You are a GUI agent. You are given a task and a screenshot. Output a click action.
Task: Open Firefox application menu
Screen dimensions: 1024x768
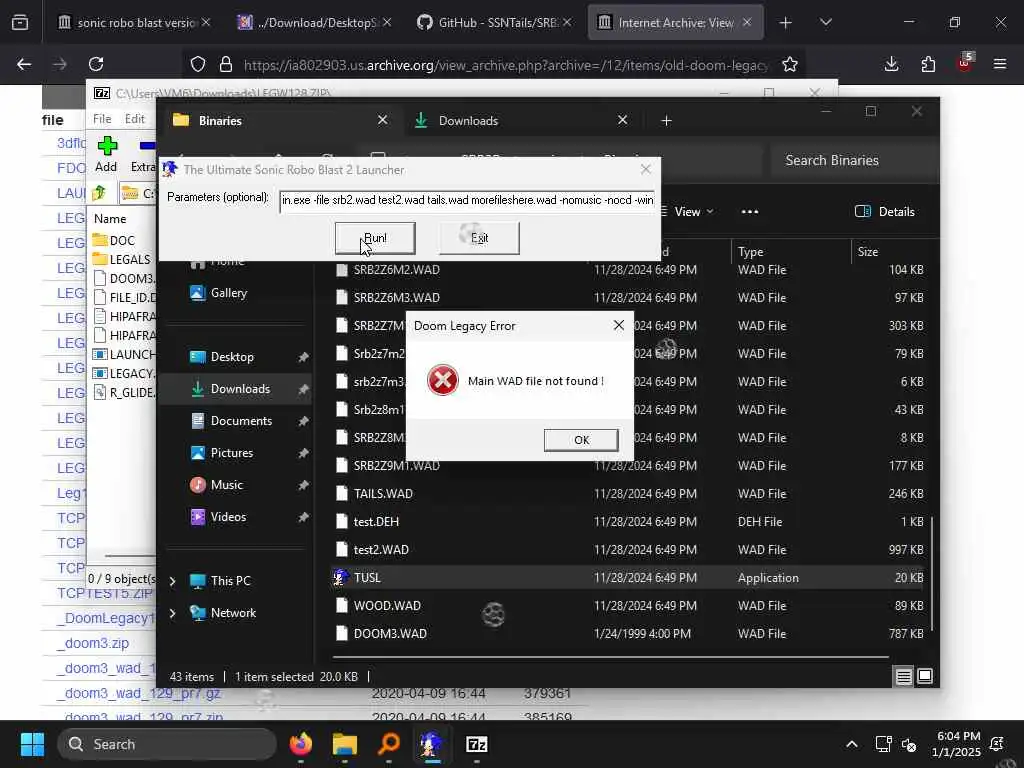[x=1000, y=64]
